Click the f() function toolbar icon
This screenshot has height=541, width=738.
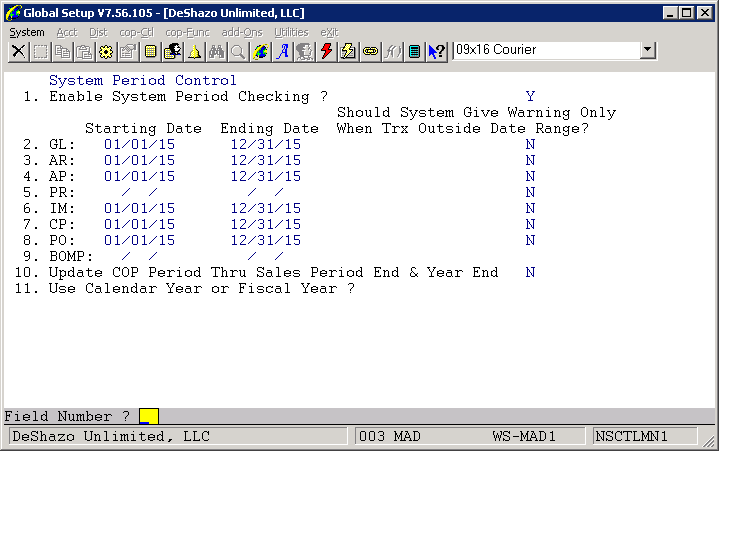point(392,51)
